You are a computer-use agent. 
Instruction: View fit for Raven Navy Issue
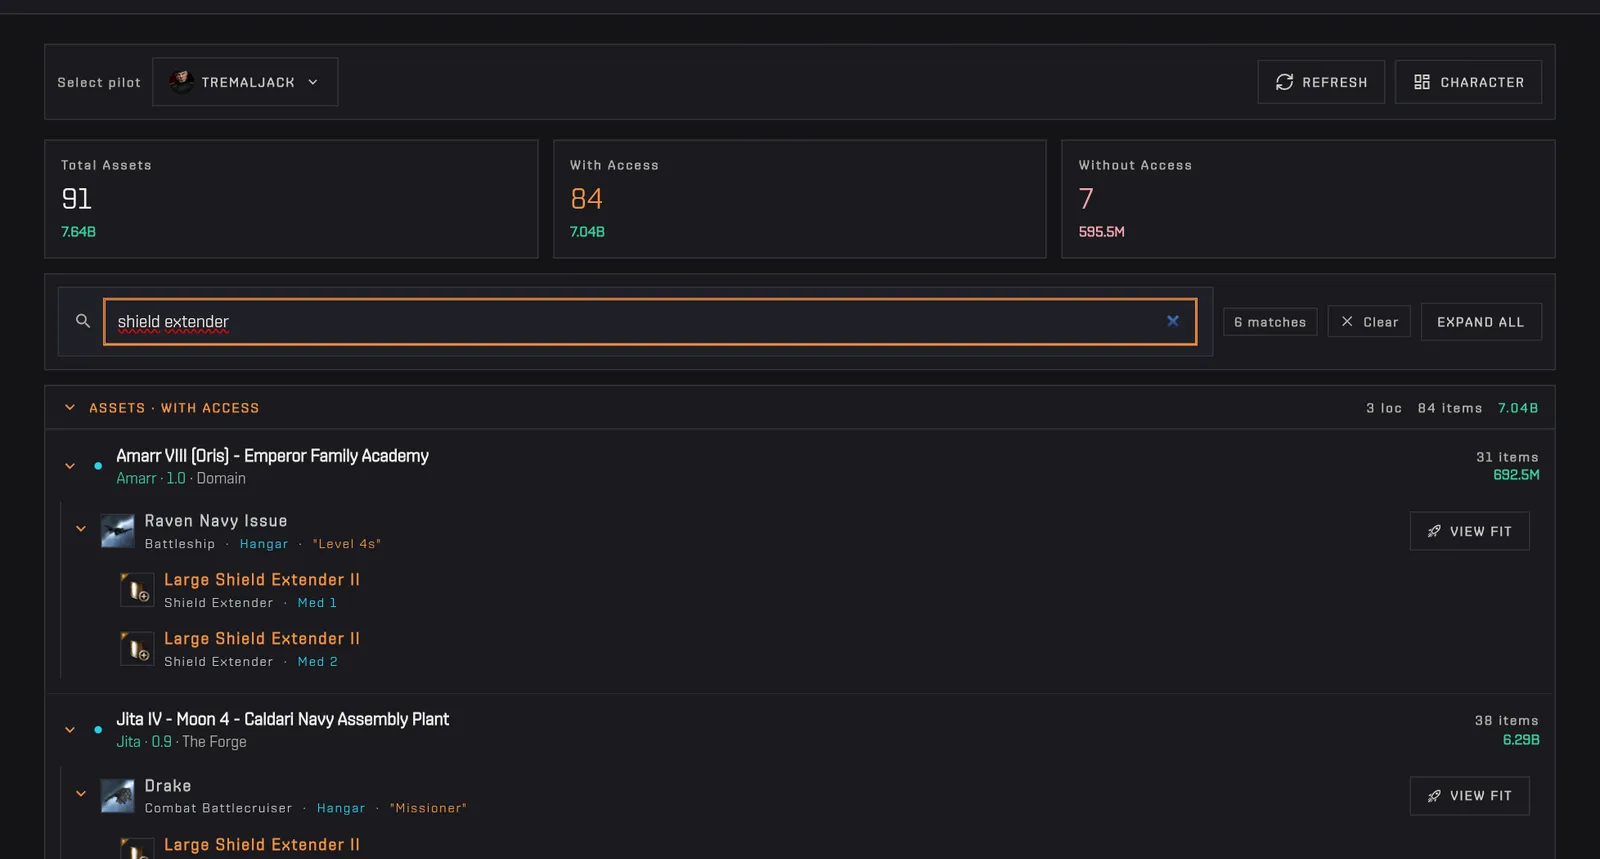1469,531
